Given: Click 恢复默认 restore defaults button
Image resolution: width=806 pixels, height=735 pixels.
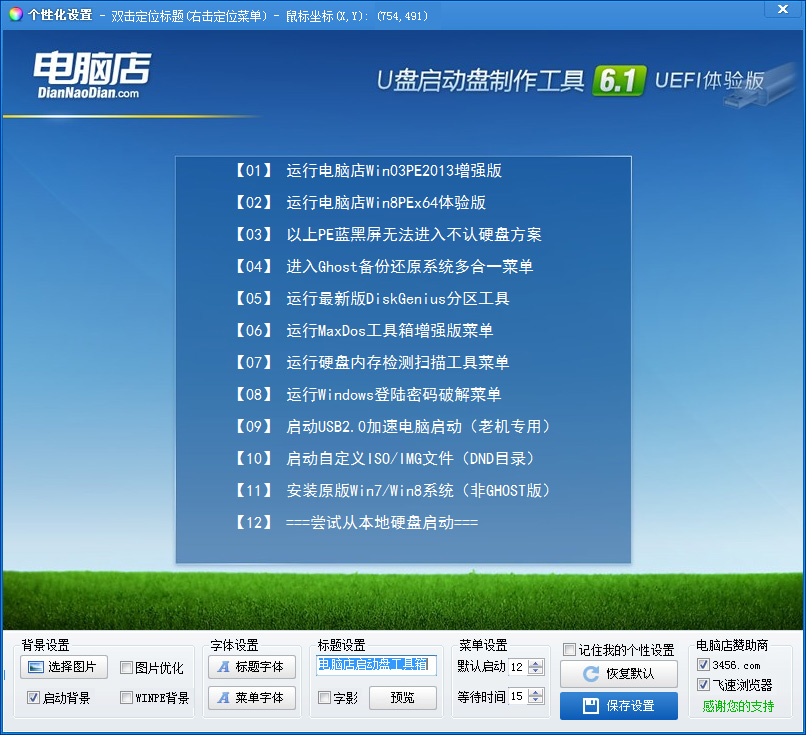Looking at the screenshot, I should point(618,674).
